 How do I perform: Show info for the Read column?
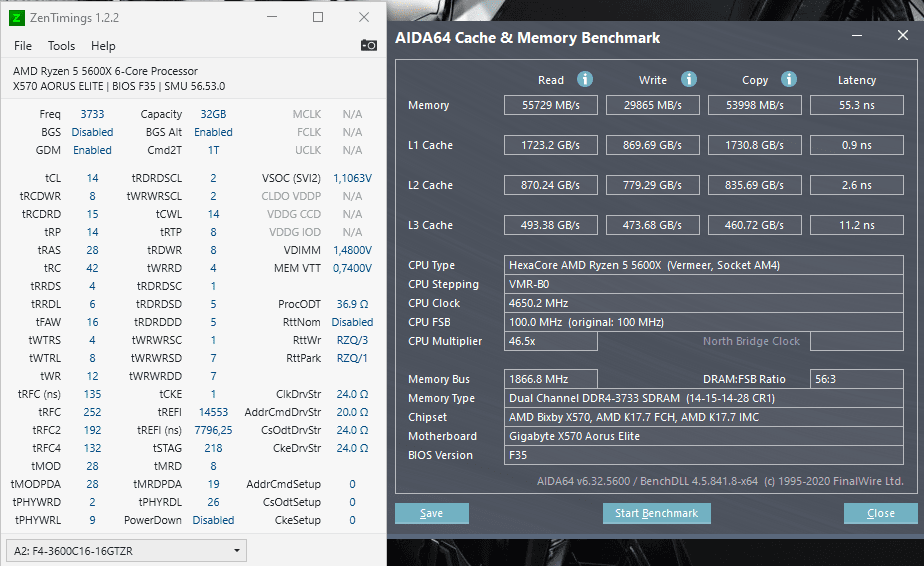pos(585,79)
